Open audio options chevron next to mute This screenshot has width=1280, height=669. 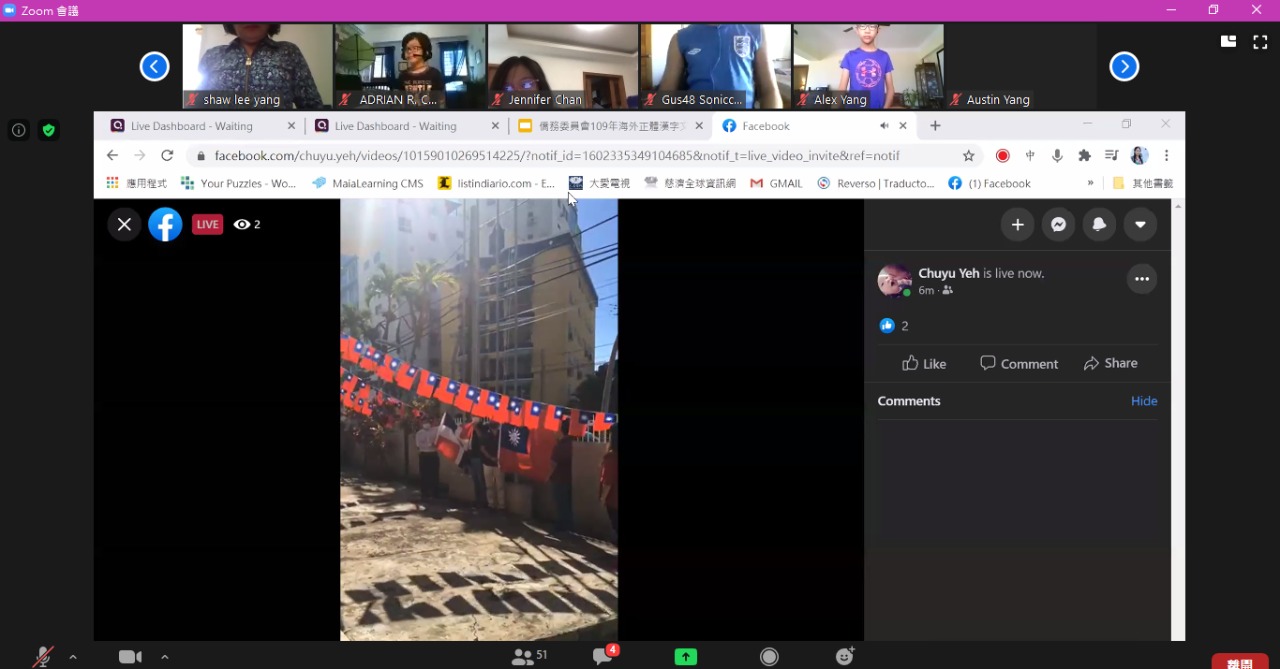tap(71, 657)
